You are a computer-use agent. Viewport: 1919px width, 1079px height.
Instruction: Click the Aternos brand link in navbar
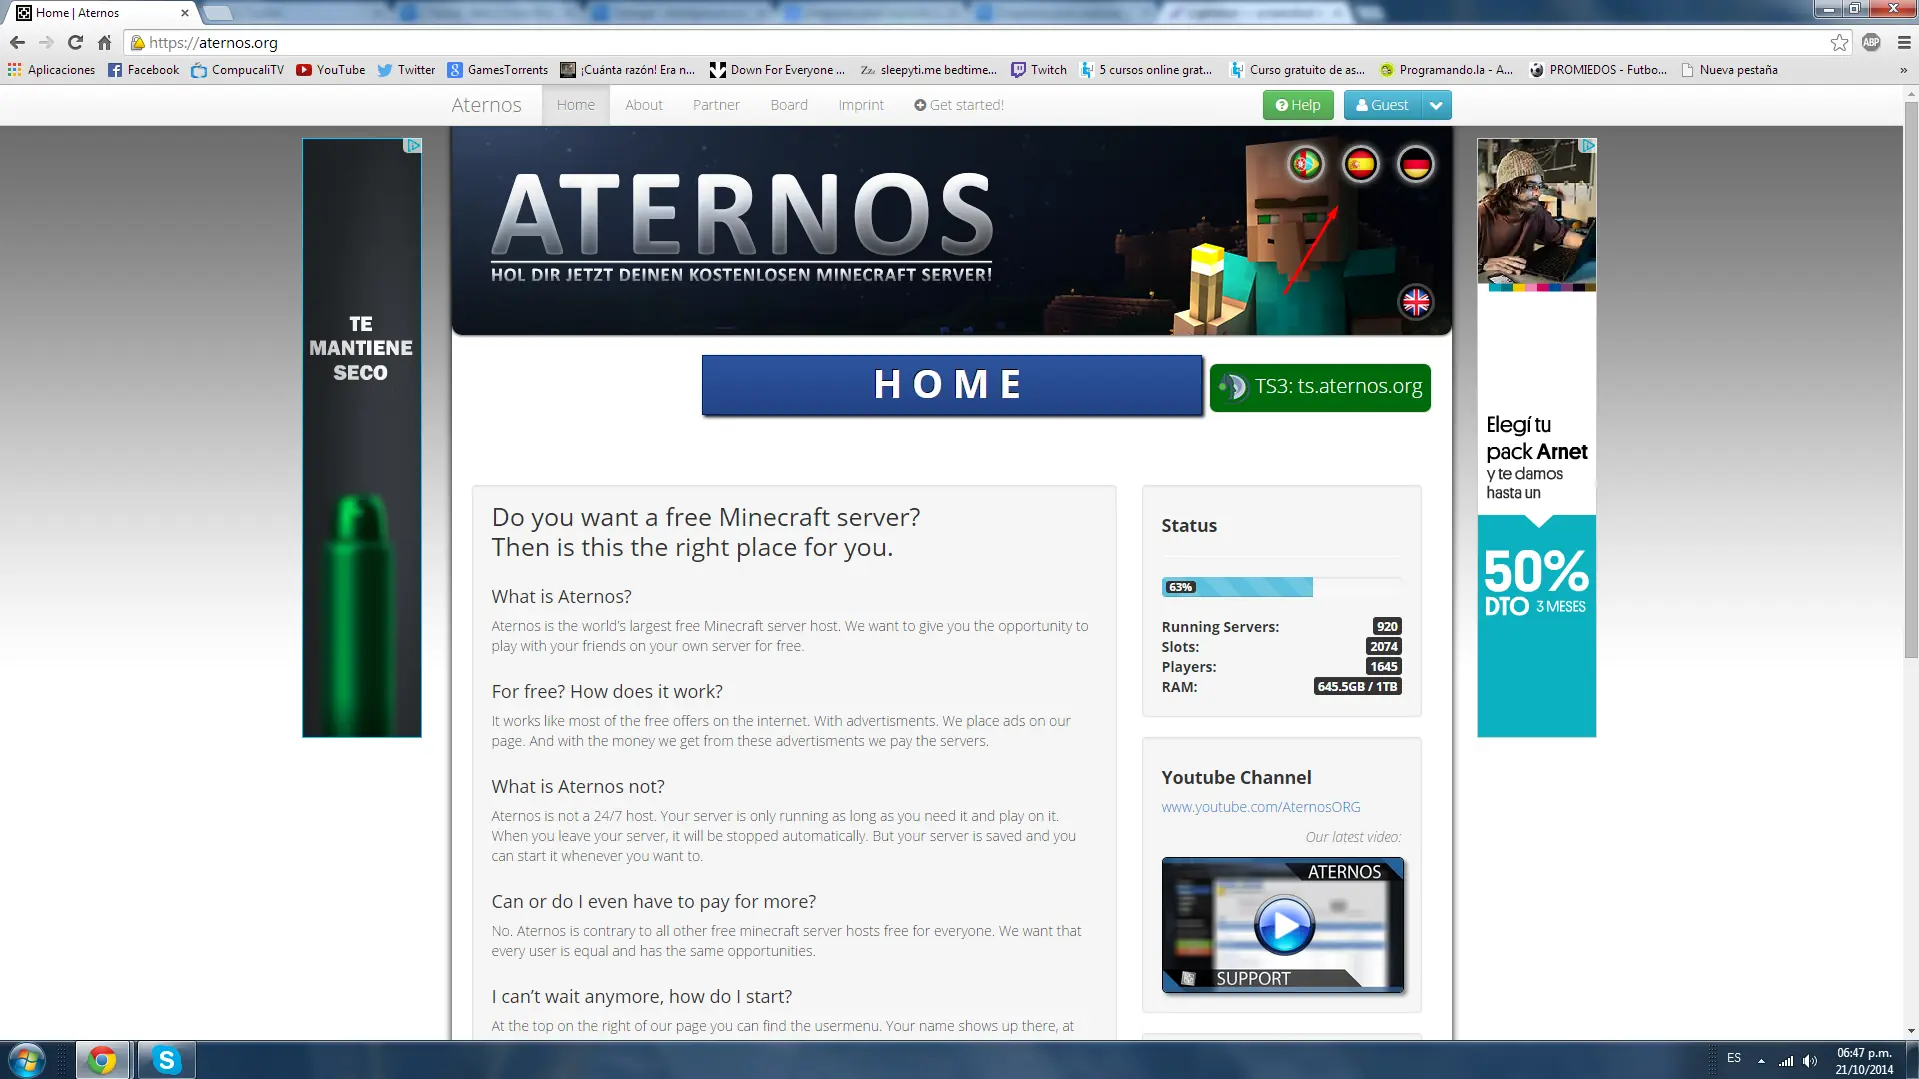click(x=486, y=105)
